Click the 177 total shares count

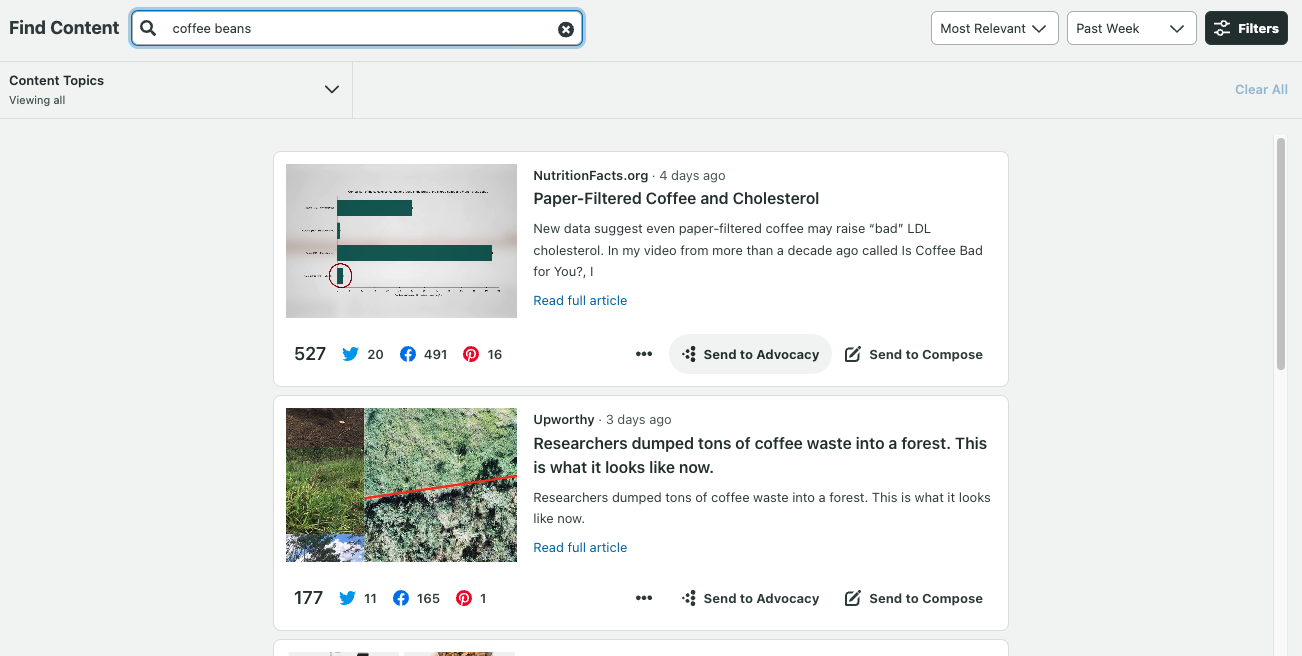coord(308,598)
